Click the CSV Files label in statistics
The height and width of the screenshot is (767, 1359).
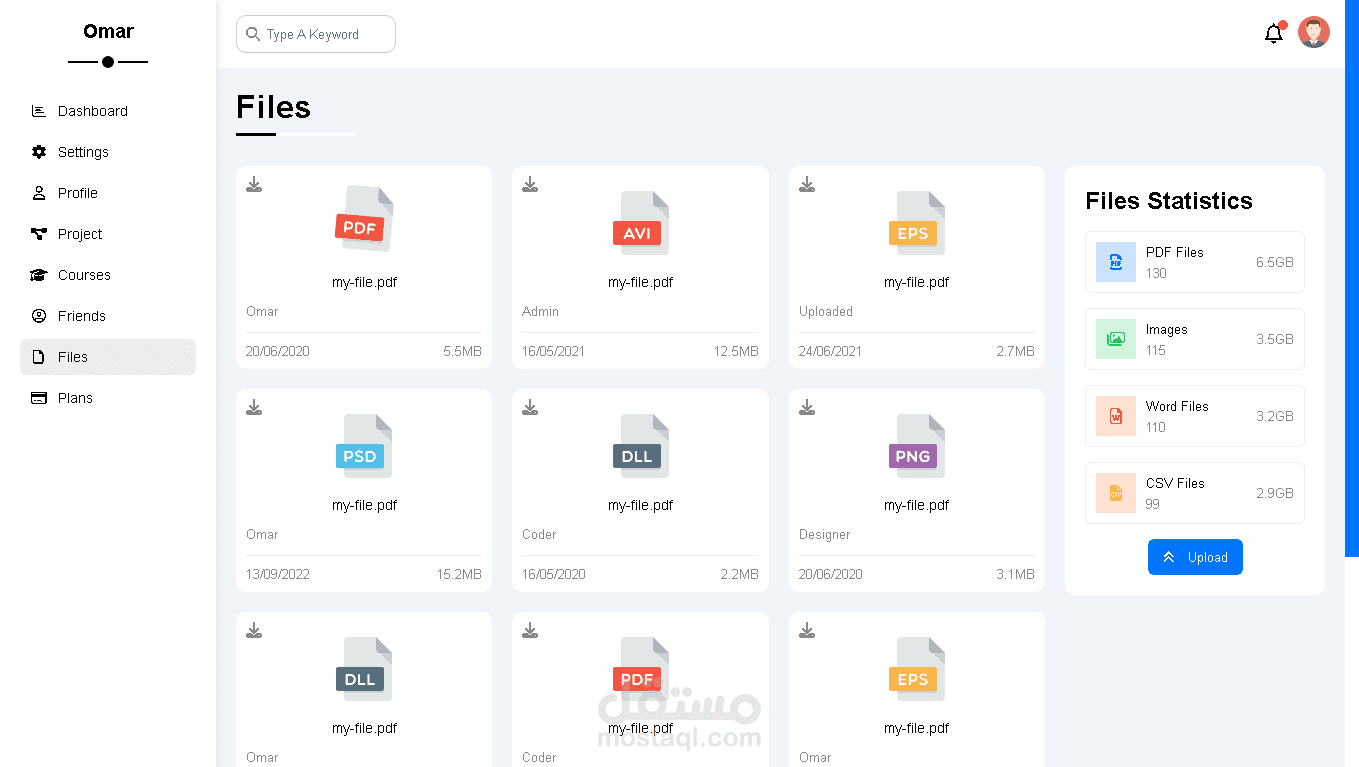[1175, 483]
